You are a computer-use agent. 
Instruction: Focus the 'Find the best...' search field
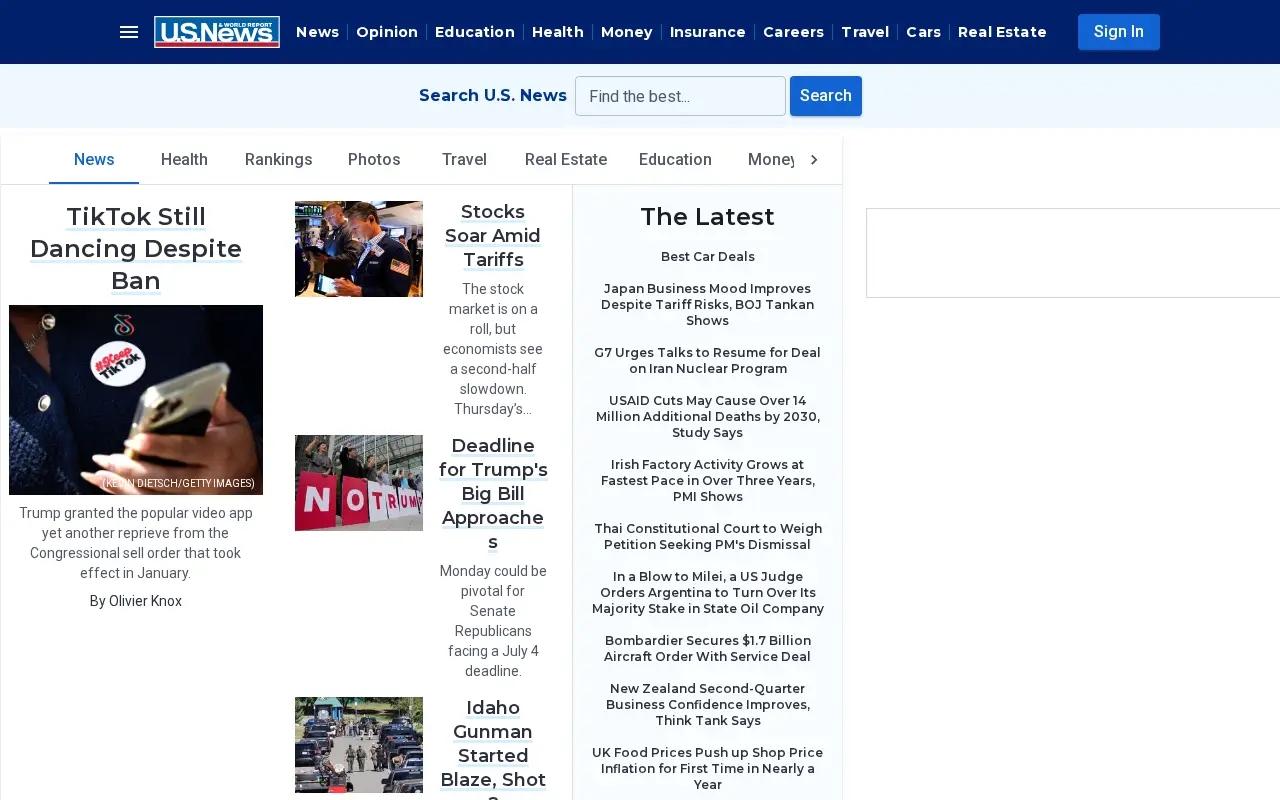click(680, 96)
